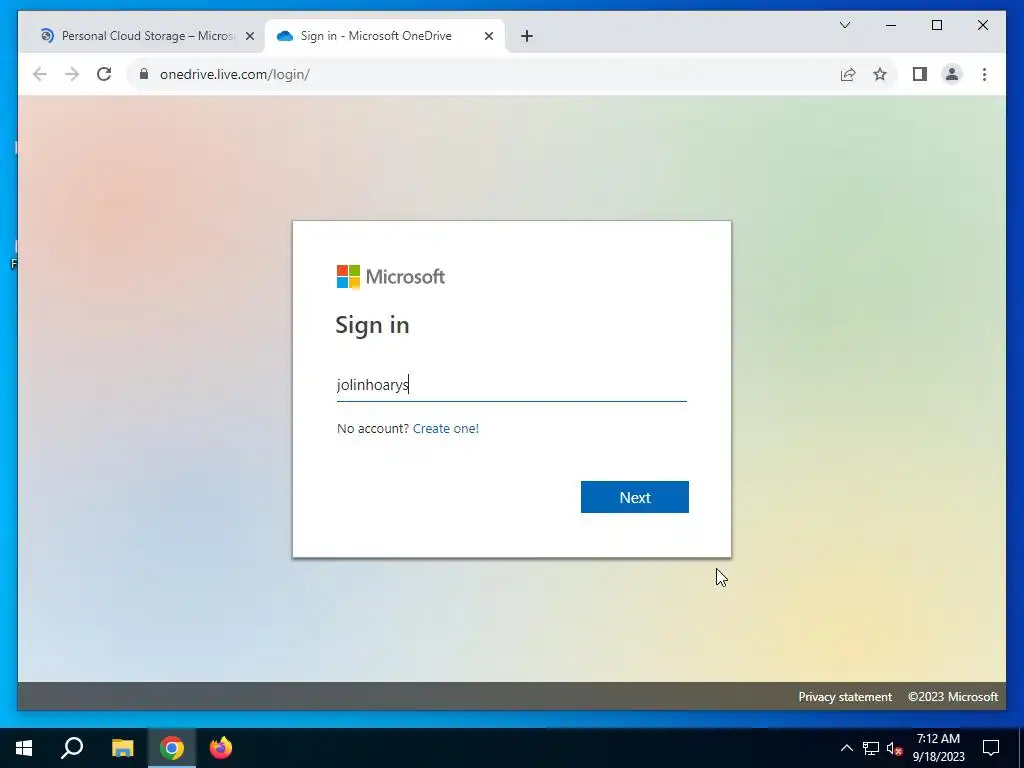Open the taskbar clock and date
The width and height of the screenshot is (1024, 768).
tap(938, 748)
